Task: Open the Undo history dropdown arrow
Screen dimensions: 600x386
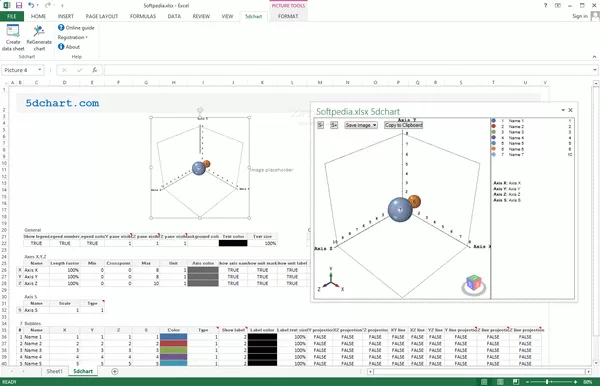Action: (x=38, y=5)
